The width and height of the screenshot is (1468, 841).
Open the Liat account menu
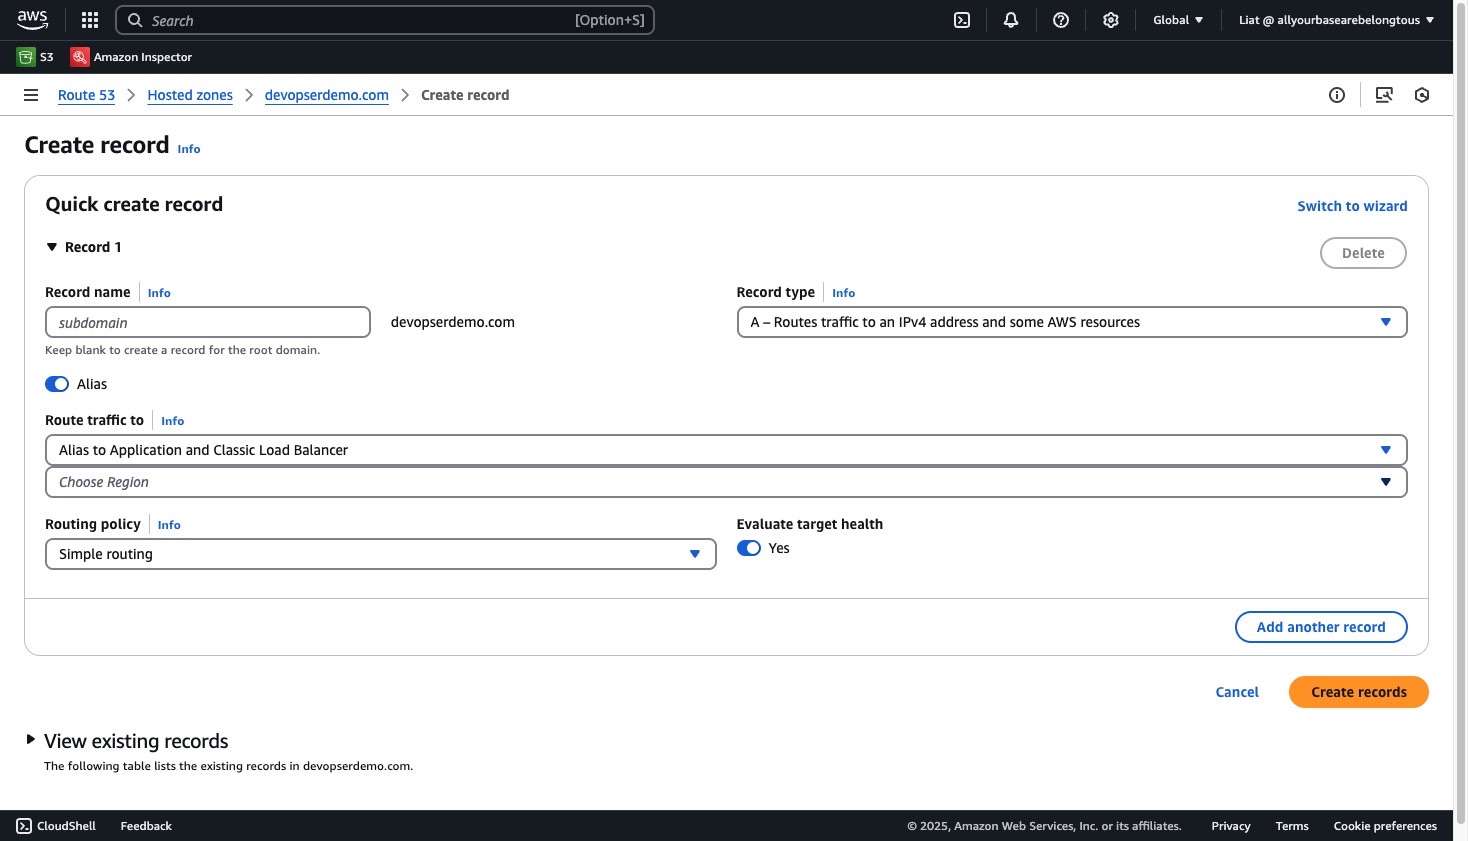tap(1336, 20)
